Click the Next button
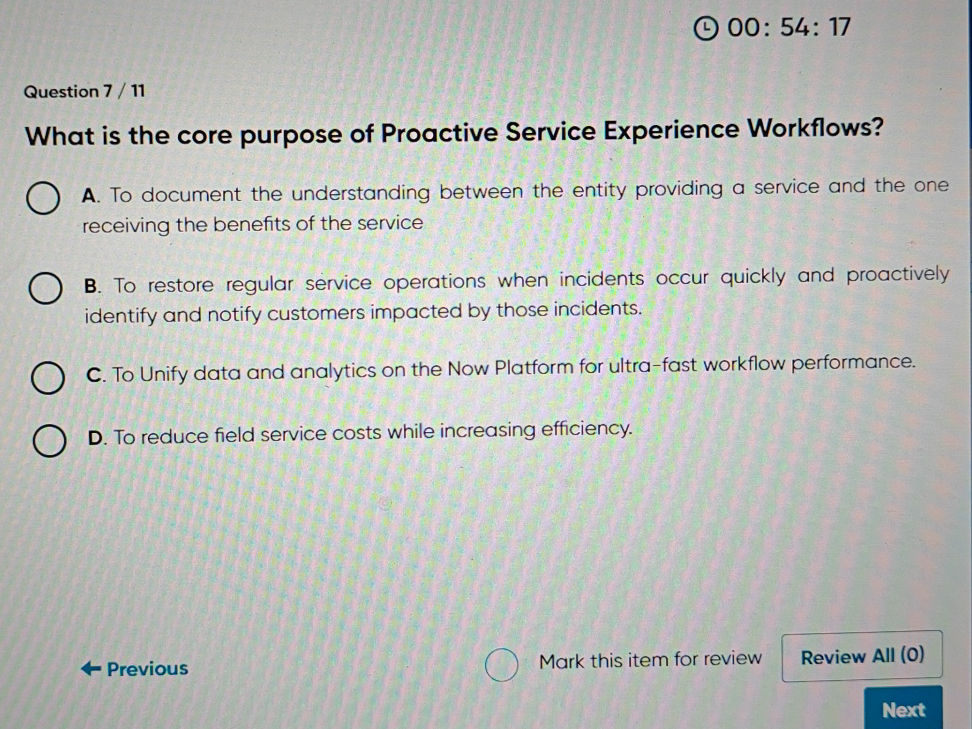This screenshot has width=972, height=729. point(904,710)
